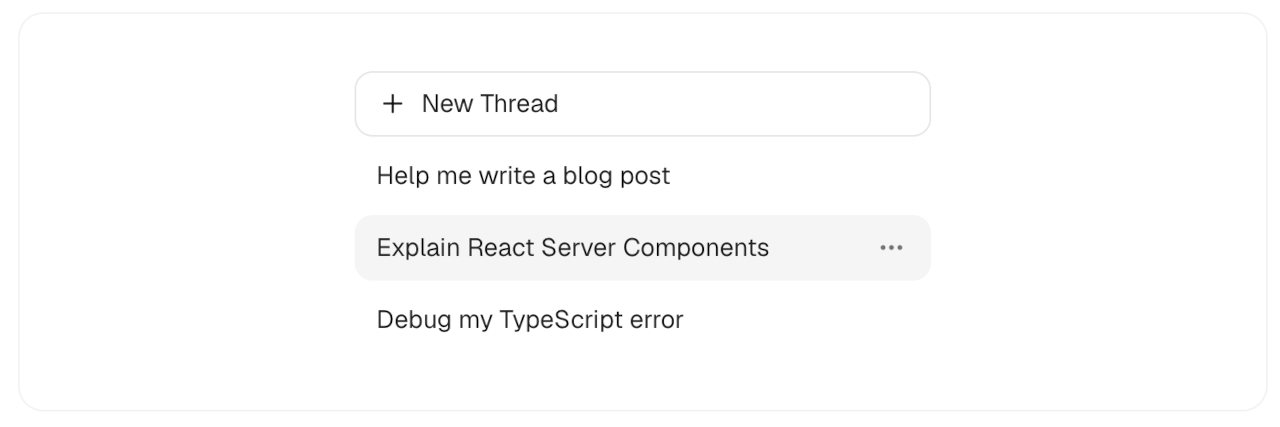Select the last thread in the list
Viewport: 1280px width, 427px height.
530,320
